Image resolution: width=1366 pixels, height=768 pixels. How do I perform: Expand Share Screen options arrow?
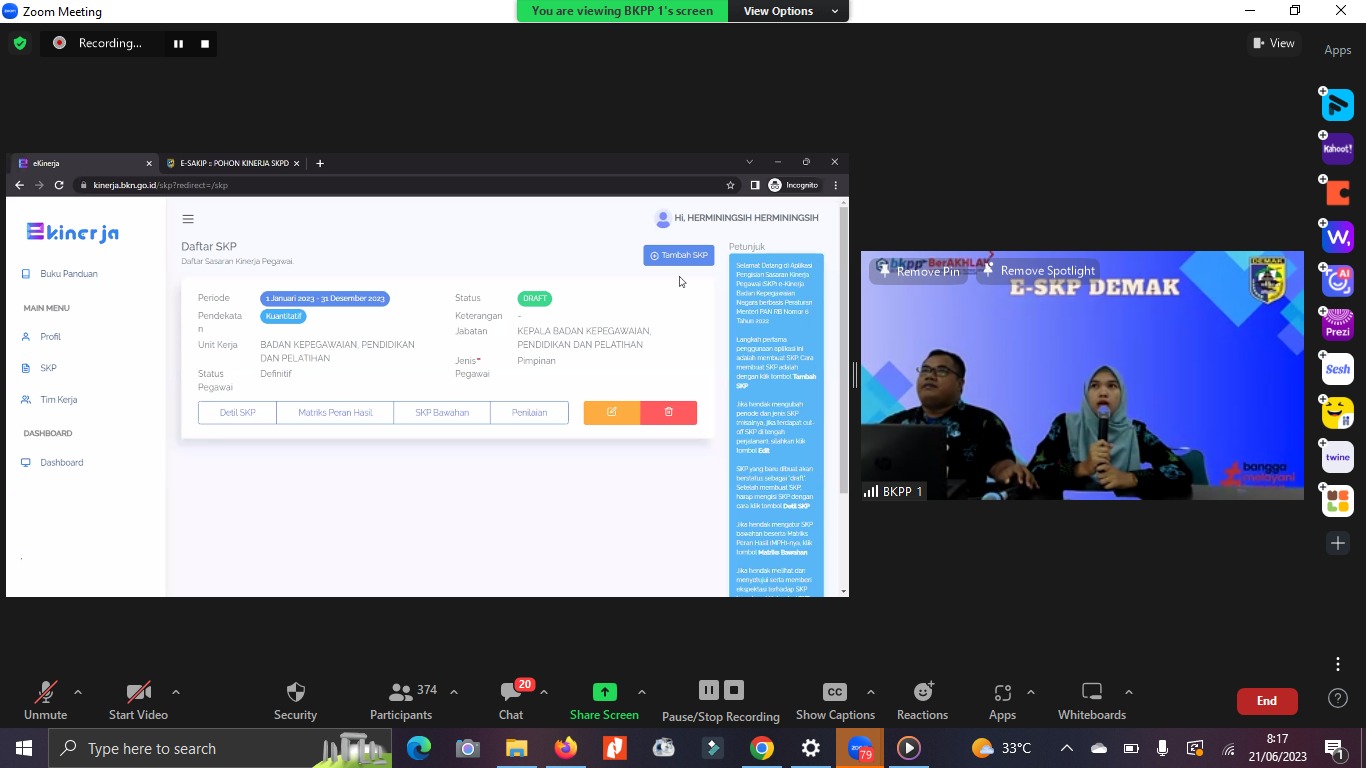[x=641, y=692]
